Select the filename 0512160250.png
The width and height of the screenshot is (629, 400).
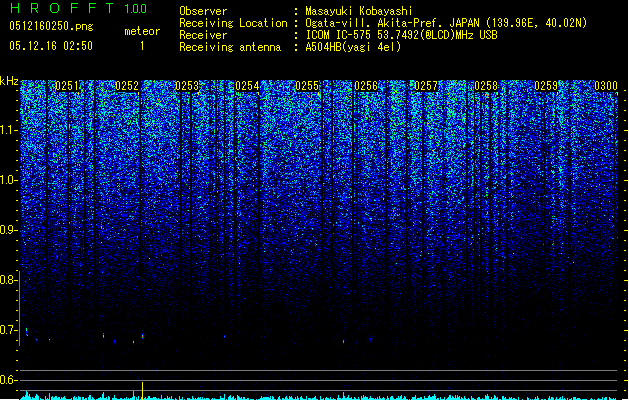(x=51, y=26)
